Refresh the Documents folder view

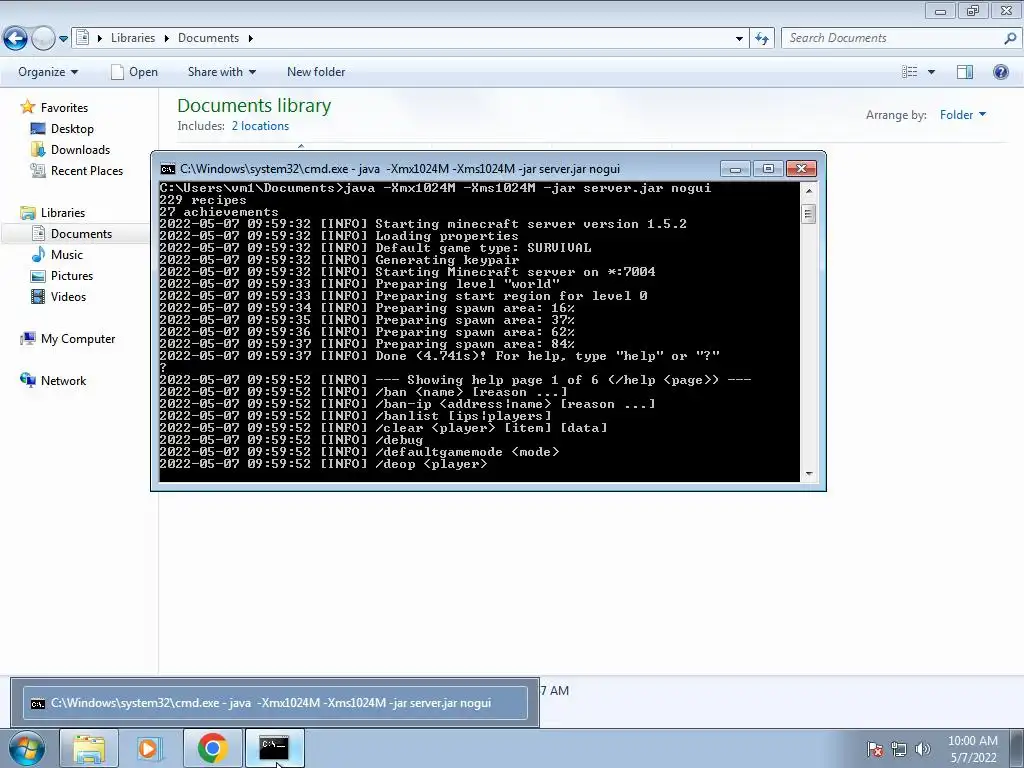(761, 39)
